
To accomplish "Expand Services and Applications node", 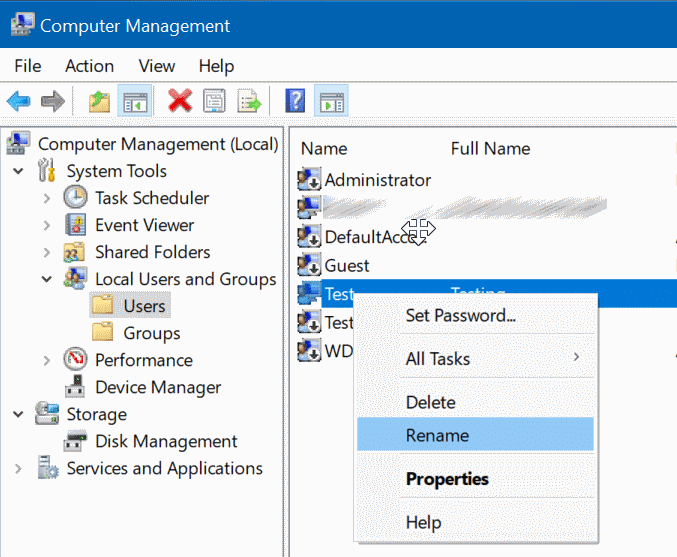I will [x=18, y=468].
